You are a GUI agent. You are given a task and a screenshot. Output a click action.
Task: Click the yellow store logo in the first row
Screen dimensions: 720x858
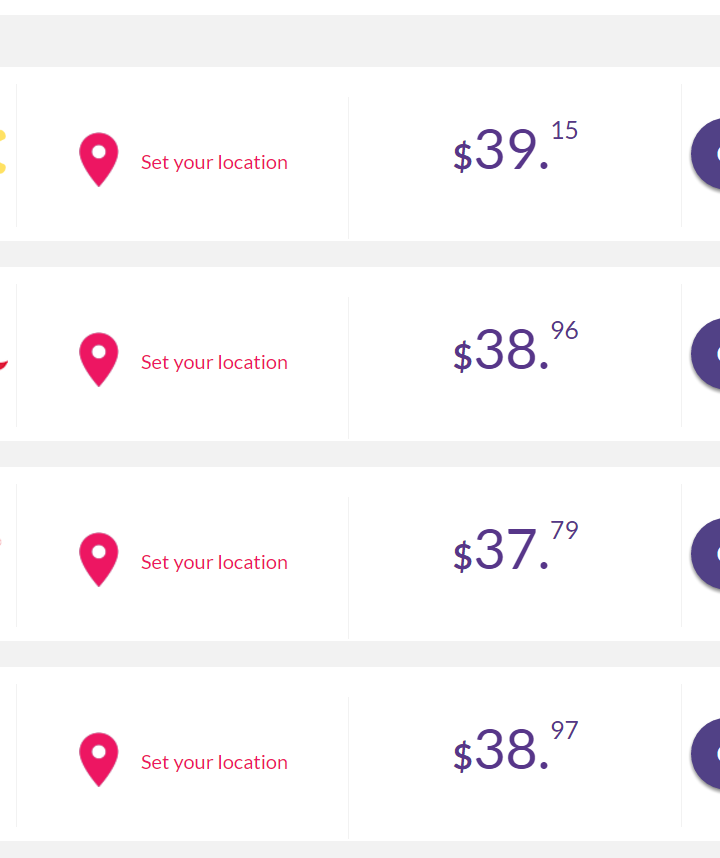click(3, 152)
